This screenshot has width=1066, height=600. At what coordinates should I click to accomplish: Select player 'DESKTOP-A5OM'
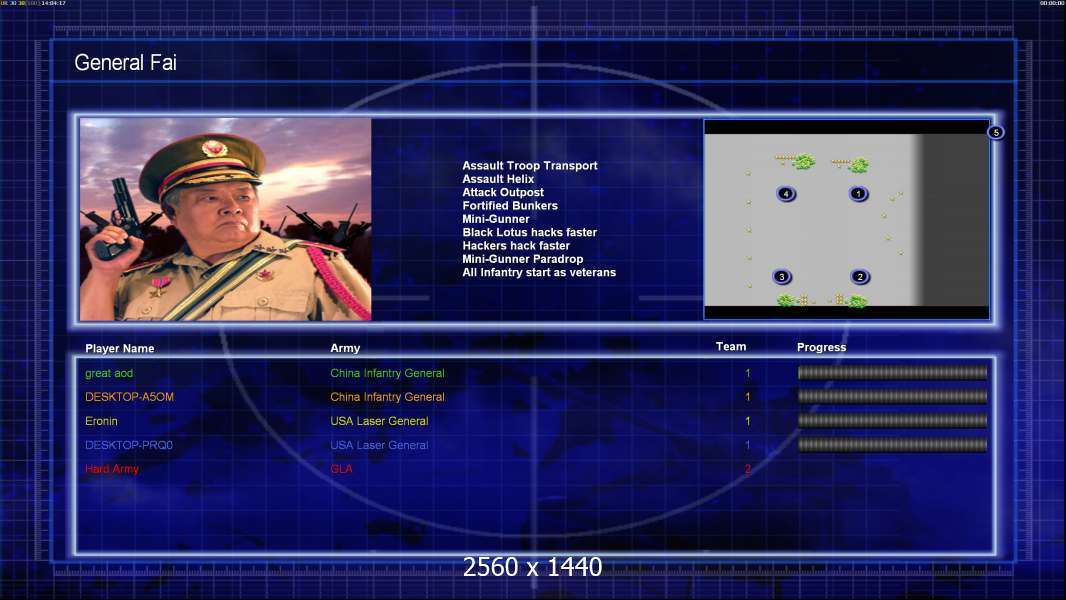(129, 397)
